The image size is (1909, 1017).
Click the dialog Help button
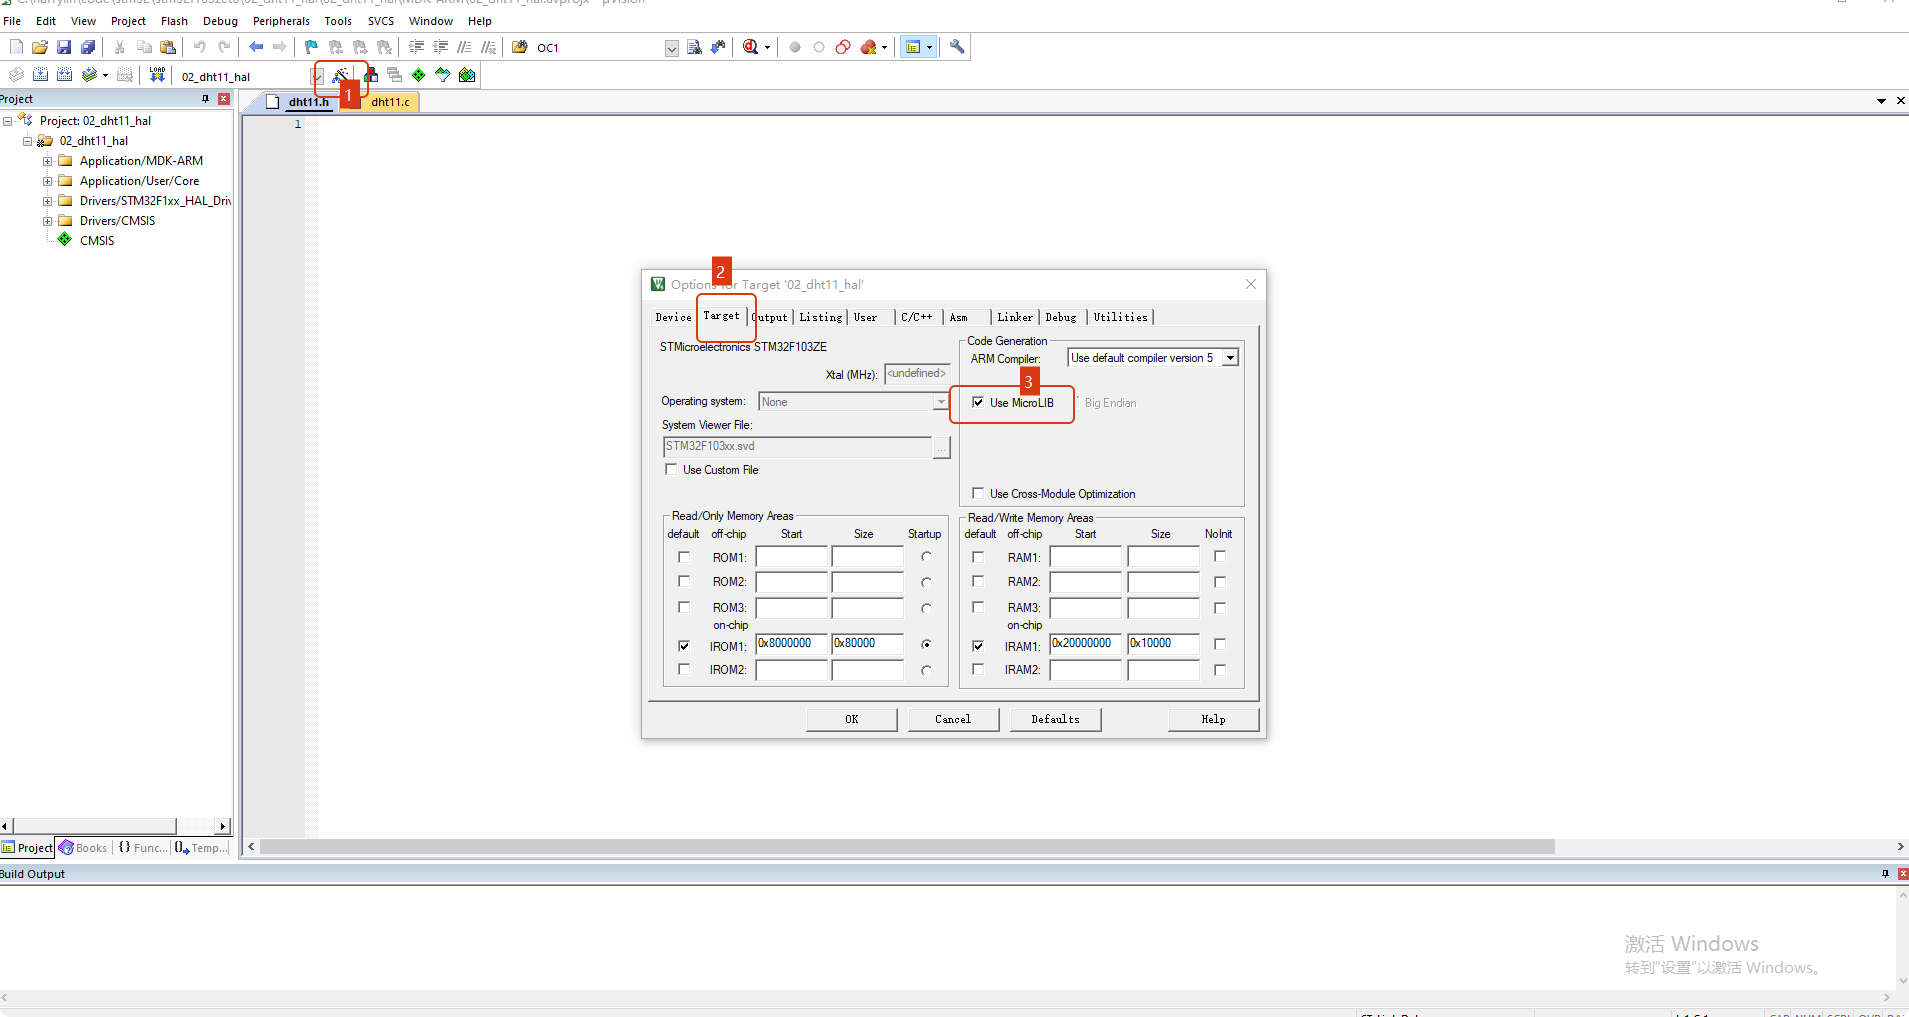click(1213, 719)
